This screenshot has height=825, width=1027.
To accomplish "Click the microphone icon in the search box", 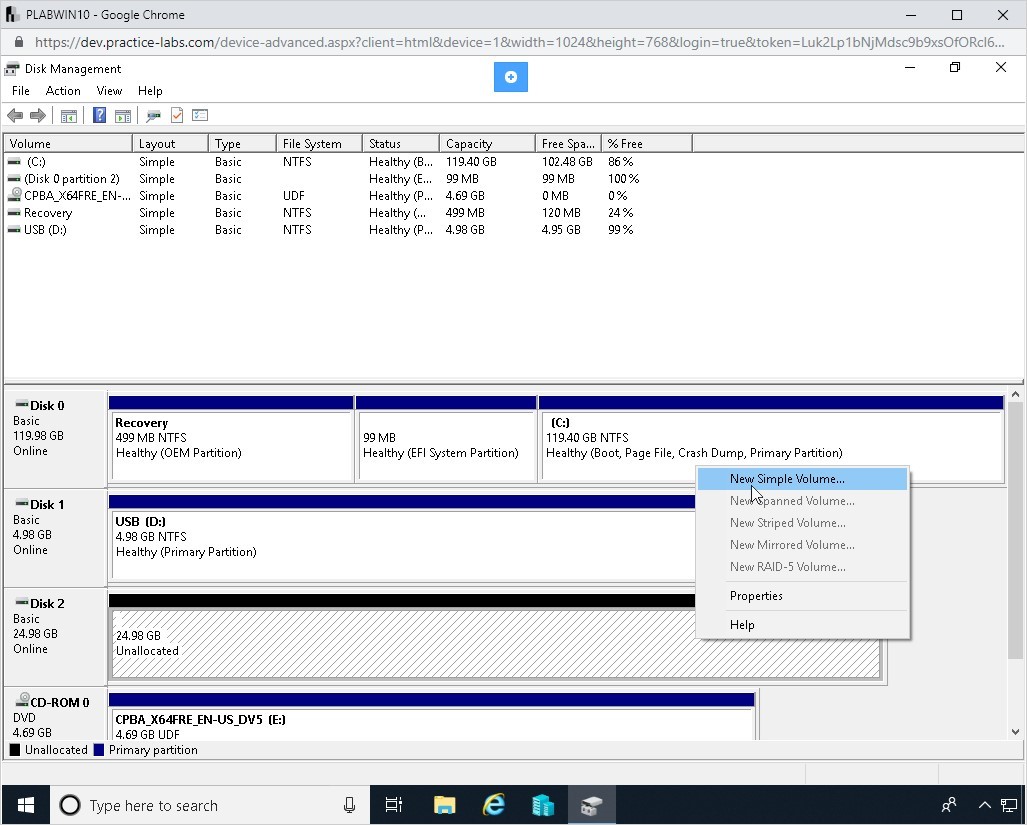I will pos(349,805).
